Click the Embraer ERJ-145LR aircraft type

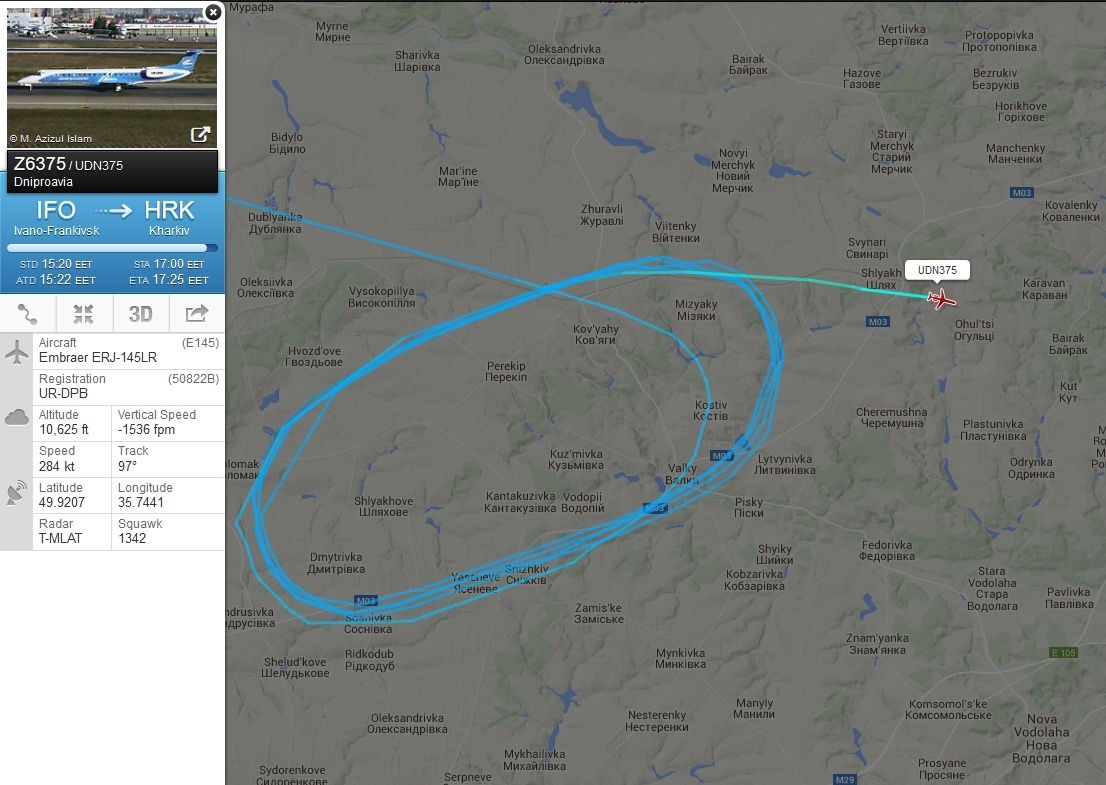[98, 358]
